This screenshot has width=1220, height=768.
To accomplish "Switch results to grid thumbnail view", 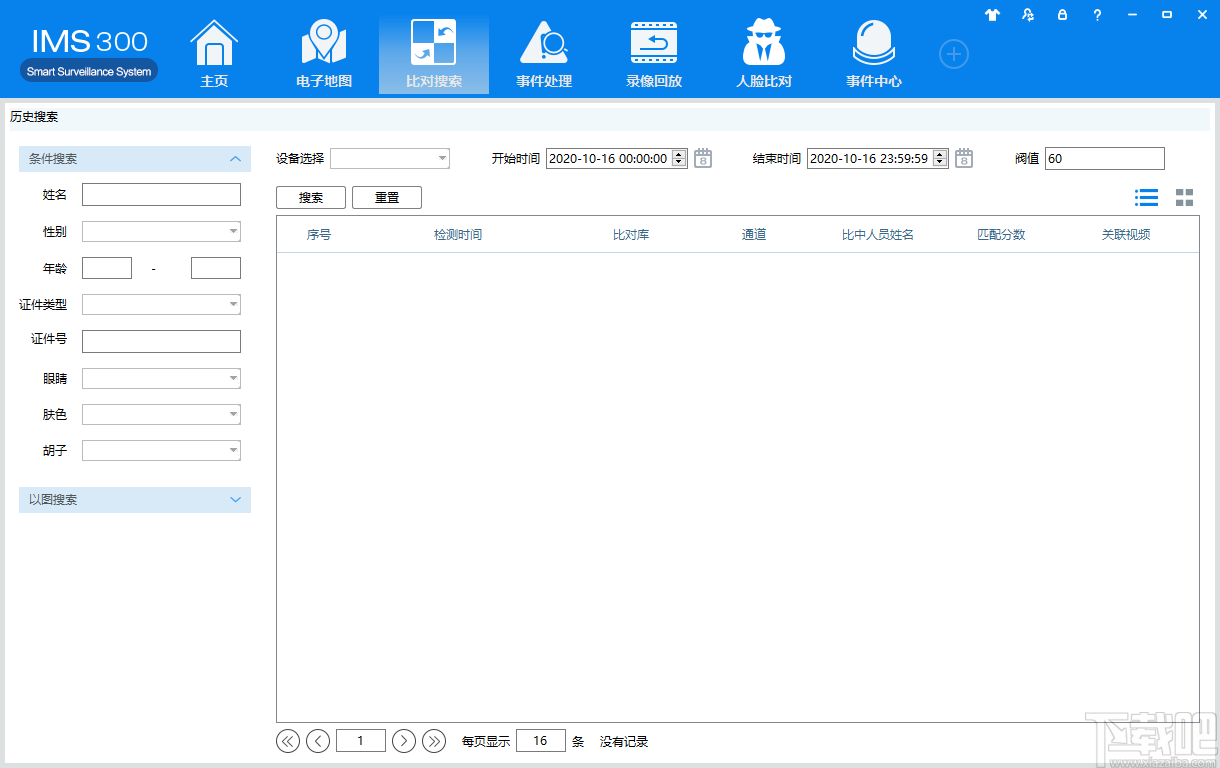I will (x=1184, y=197).
